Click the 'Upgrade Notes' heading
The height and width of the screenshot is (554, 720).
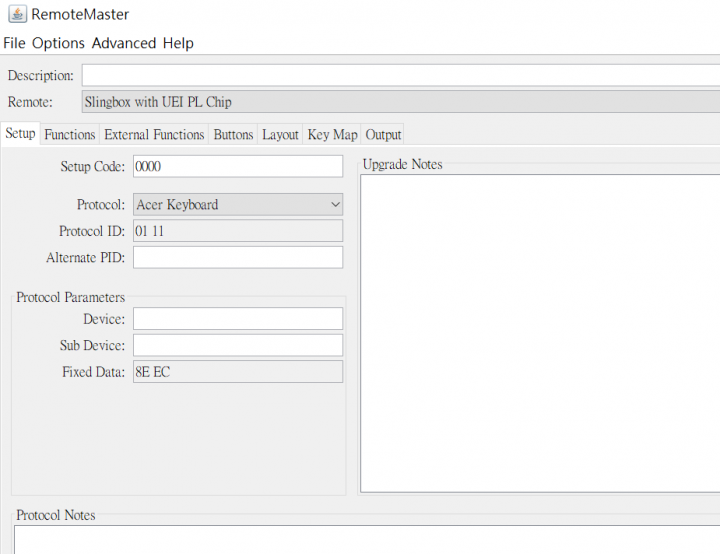[x=402, y=164]
